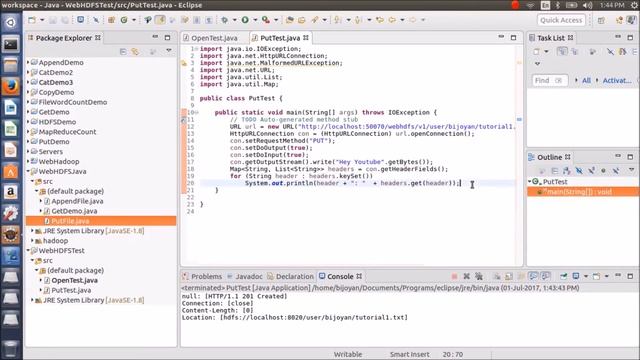Toggle Show Console on standard output change

533,276
